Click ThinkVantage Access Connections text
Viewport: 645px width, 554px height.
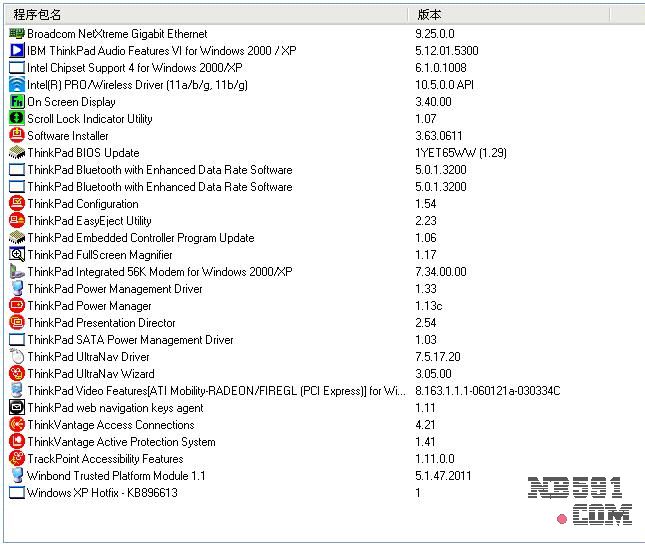click(x=111, y=425)
